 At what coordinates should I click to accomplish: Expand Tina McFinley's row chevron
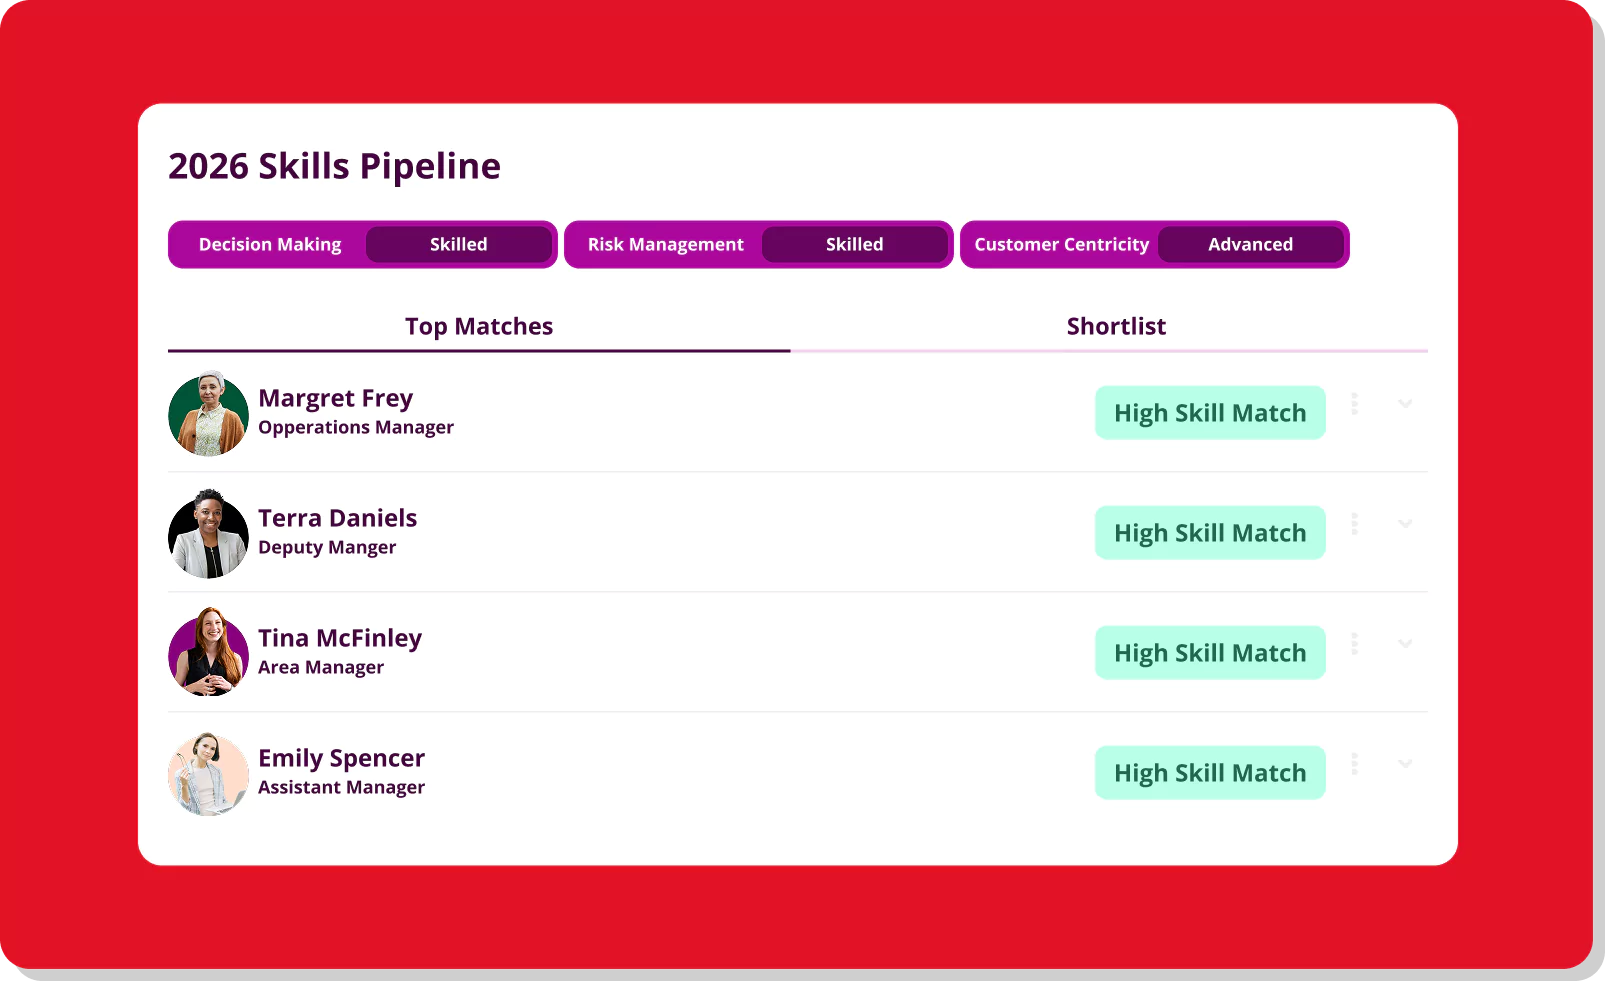pyautogui.click(x=1405, y=644)
